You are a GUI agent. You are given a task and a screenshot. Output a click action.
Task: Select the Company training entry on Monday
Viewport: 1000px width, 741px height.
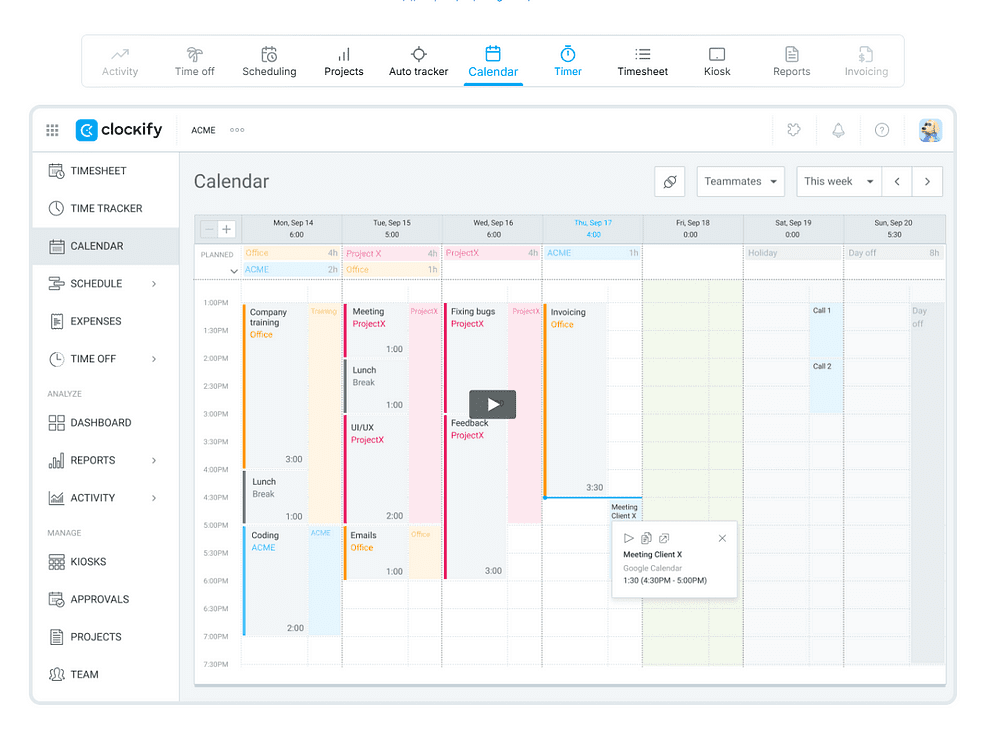click(275, 386)
